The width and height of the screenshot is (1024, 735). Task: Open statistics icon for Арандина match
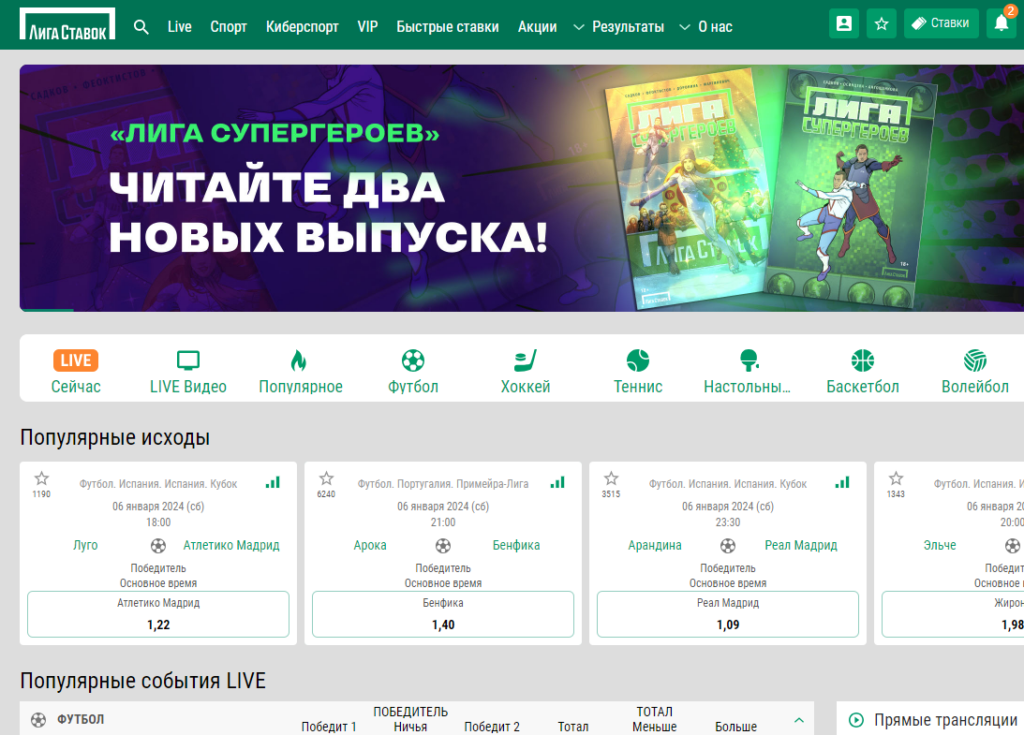pos(842,483)
